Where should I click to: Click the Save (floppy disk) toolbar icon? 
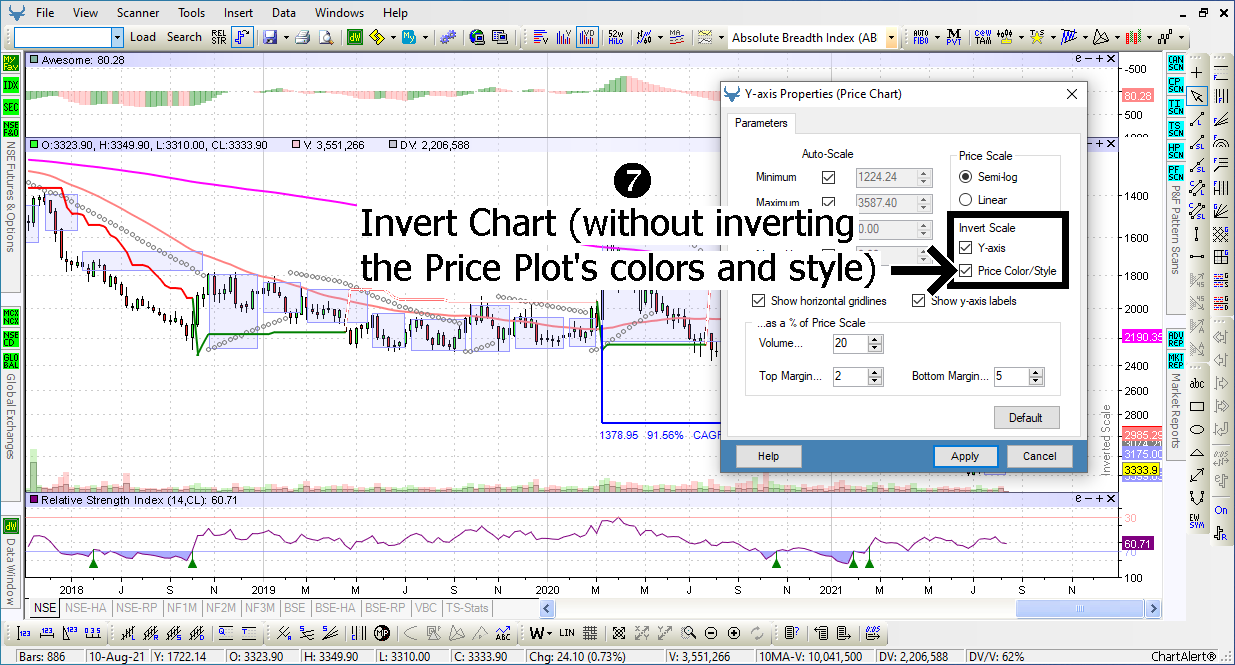269,37
